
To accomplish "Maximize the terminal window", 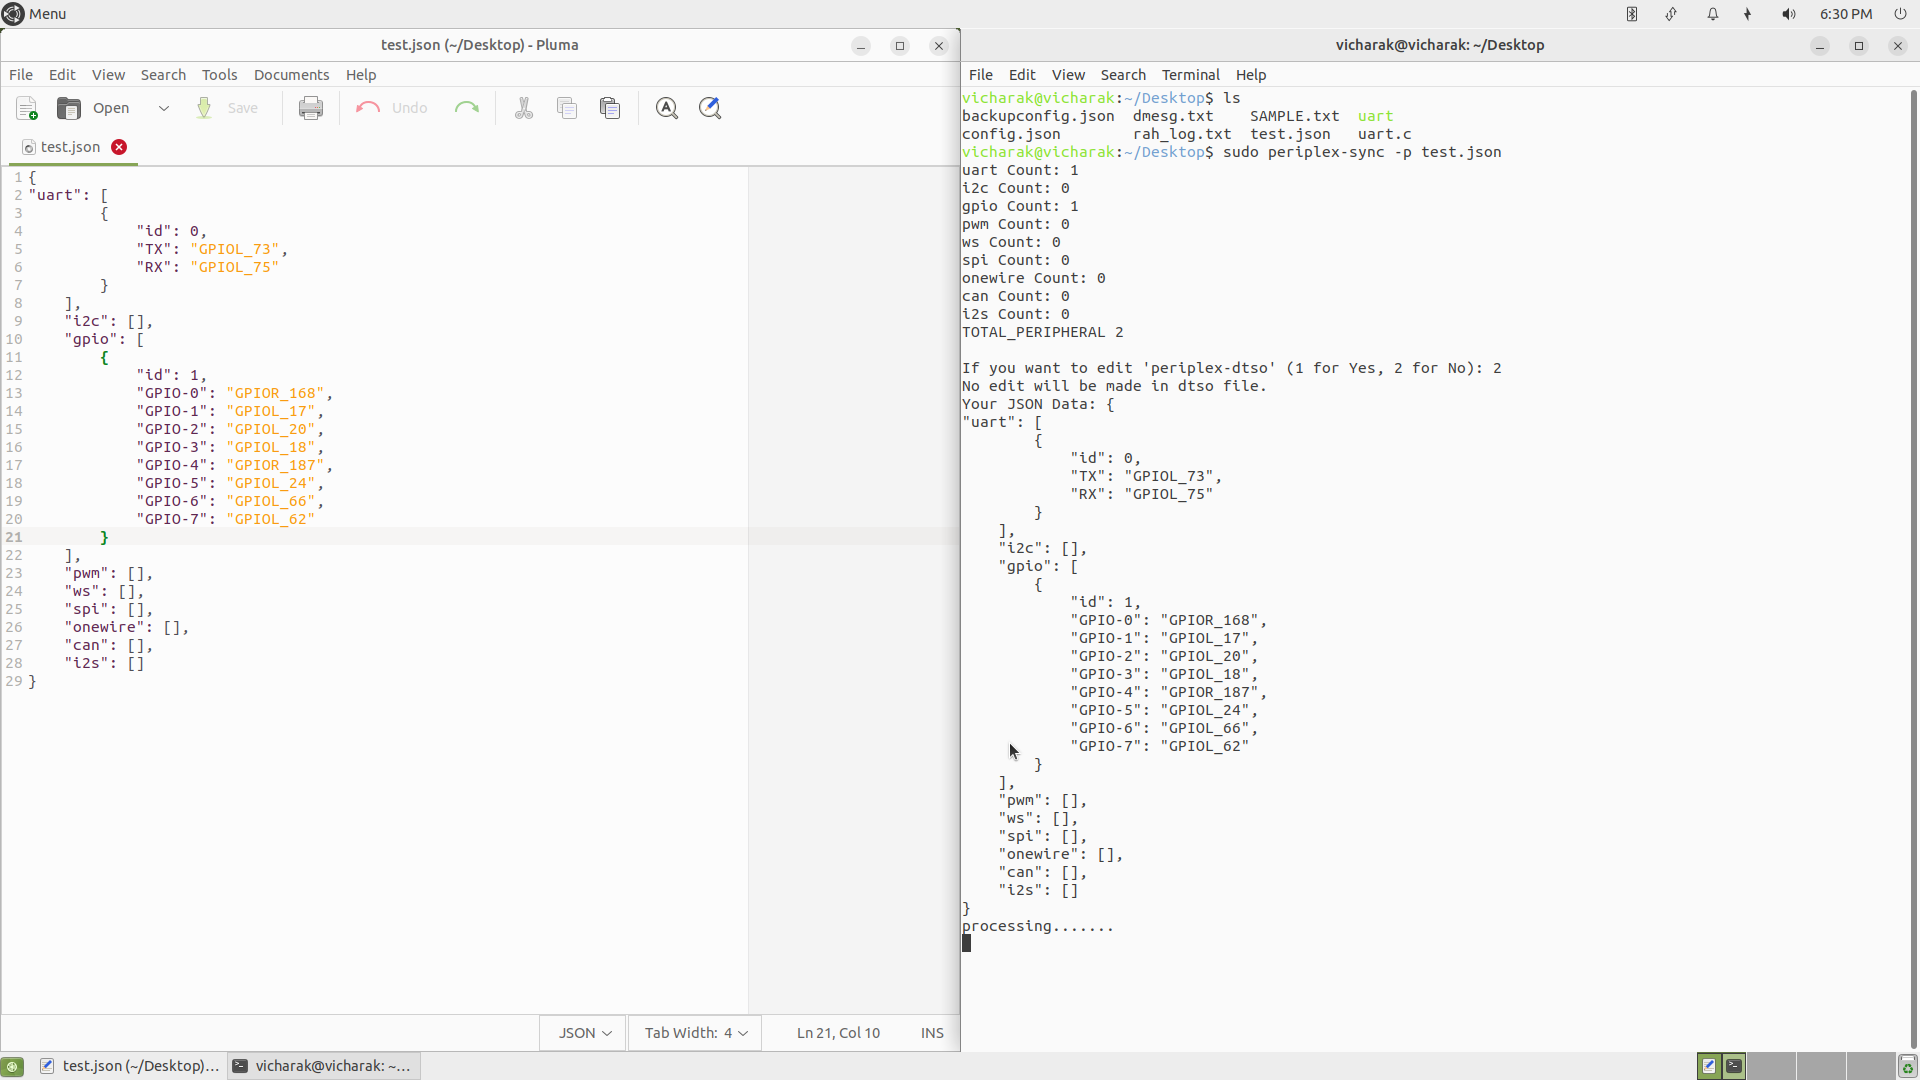I will pyautogui.click(x=1859, y=46).
